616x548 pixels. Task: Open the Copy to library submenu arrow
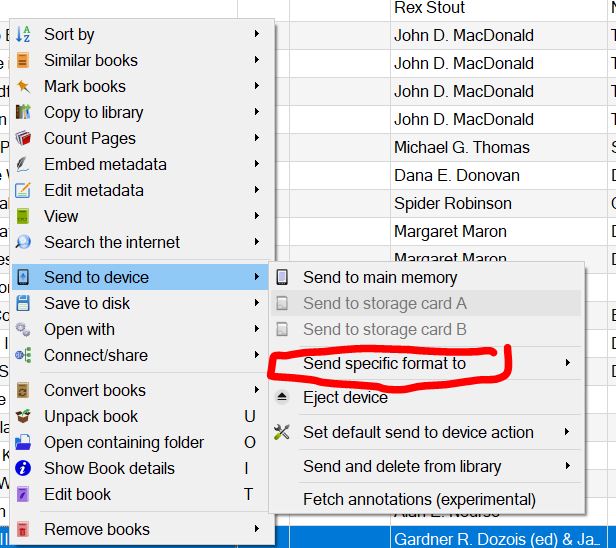pyautogui.click(x=257, y=112)
